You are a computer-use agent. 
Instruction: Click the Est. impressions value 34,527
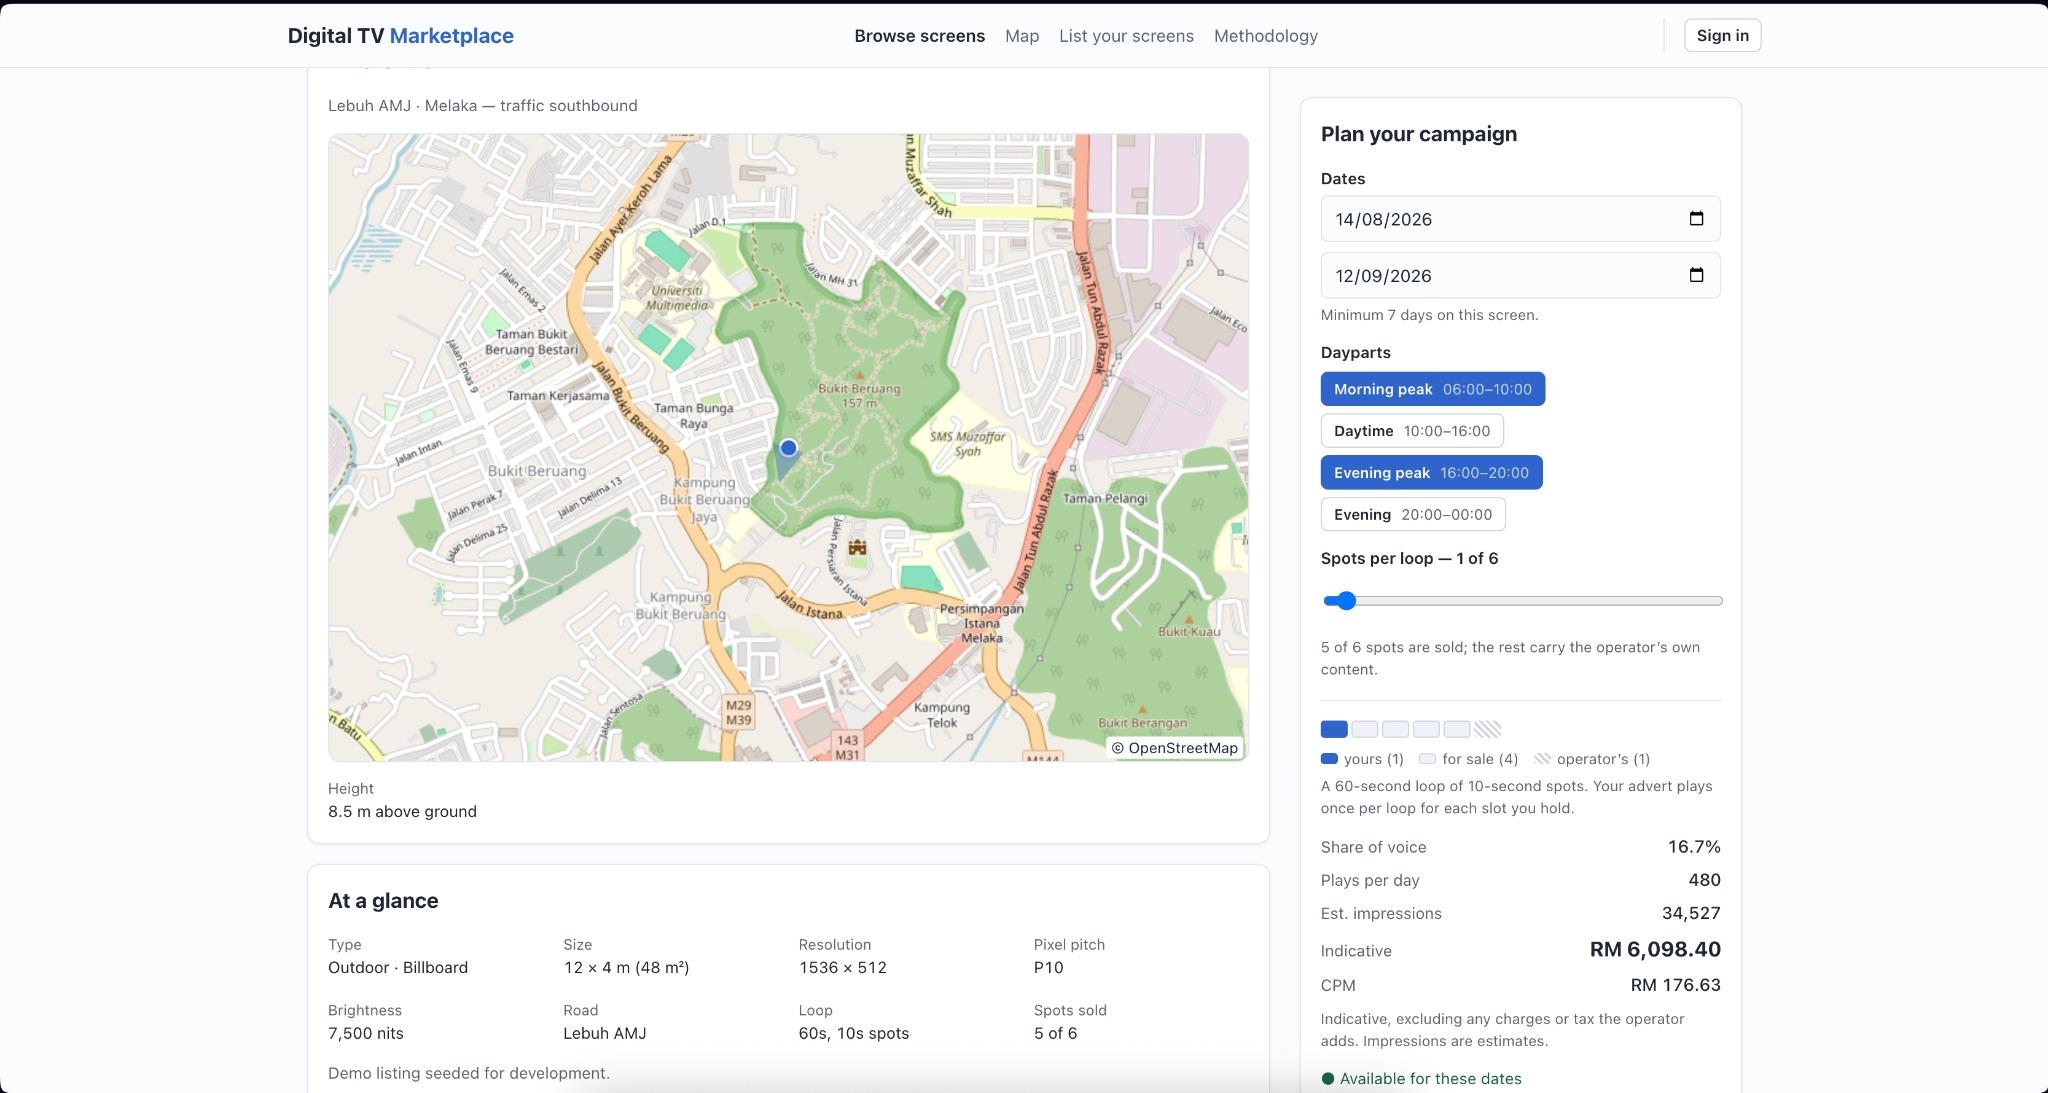[1691, 913]
